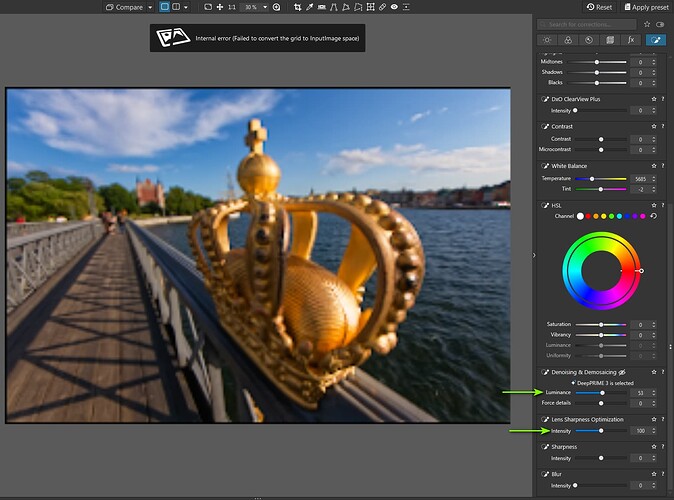Switch to the Color corrections tab
This screenshot has width=674, height=500.
[x=568, y=40]
